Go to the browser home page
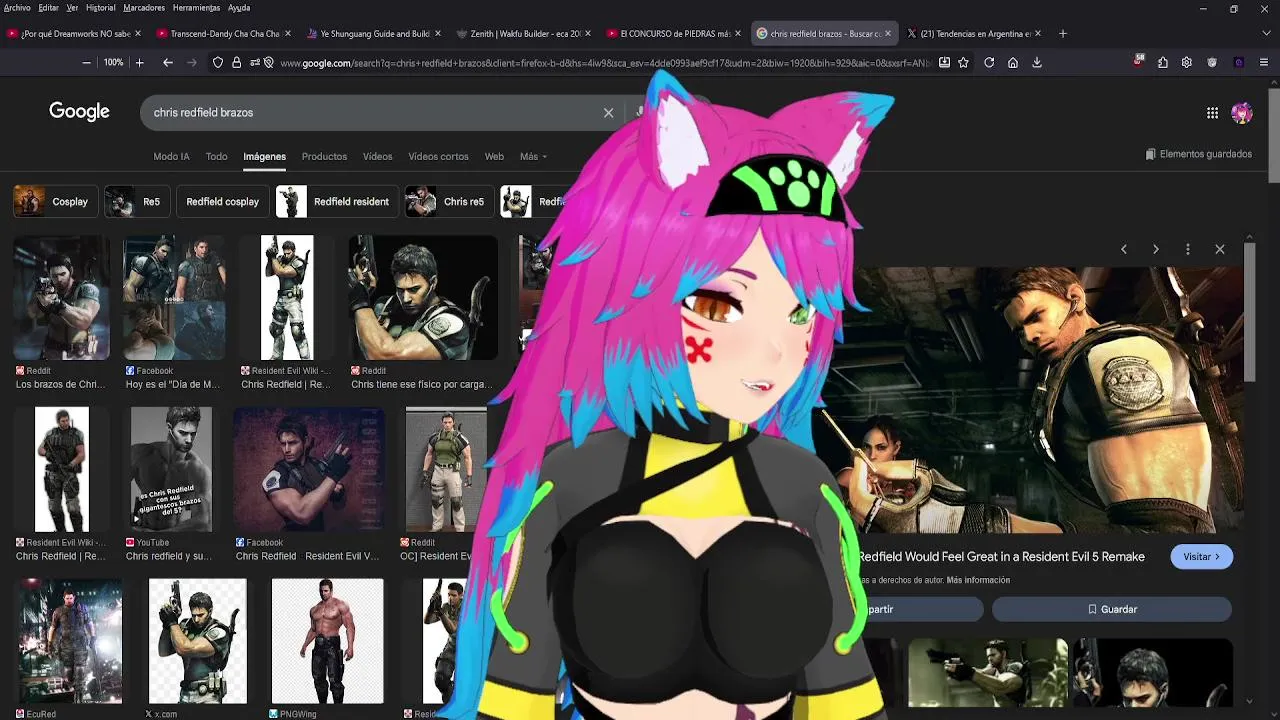The width and height of the screenshot is (1280, 720). pos(1013,62)
